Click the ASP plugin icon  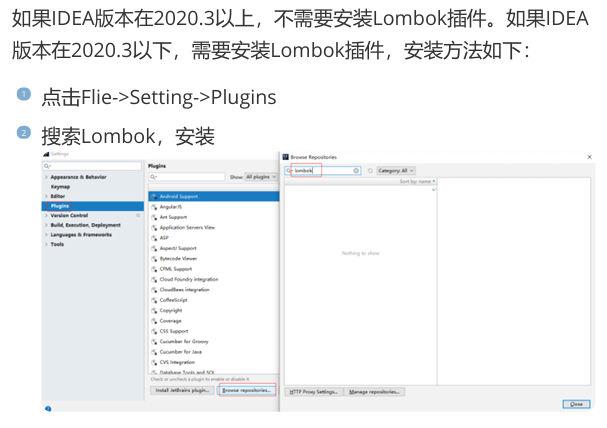click(x=154, y=238)
